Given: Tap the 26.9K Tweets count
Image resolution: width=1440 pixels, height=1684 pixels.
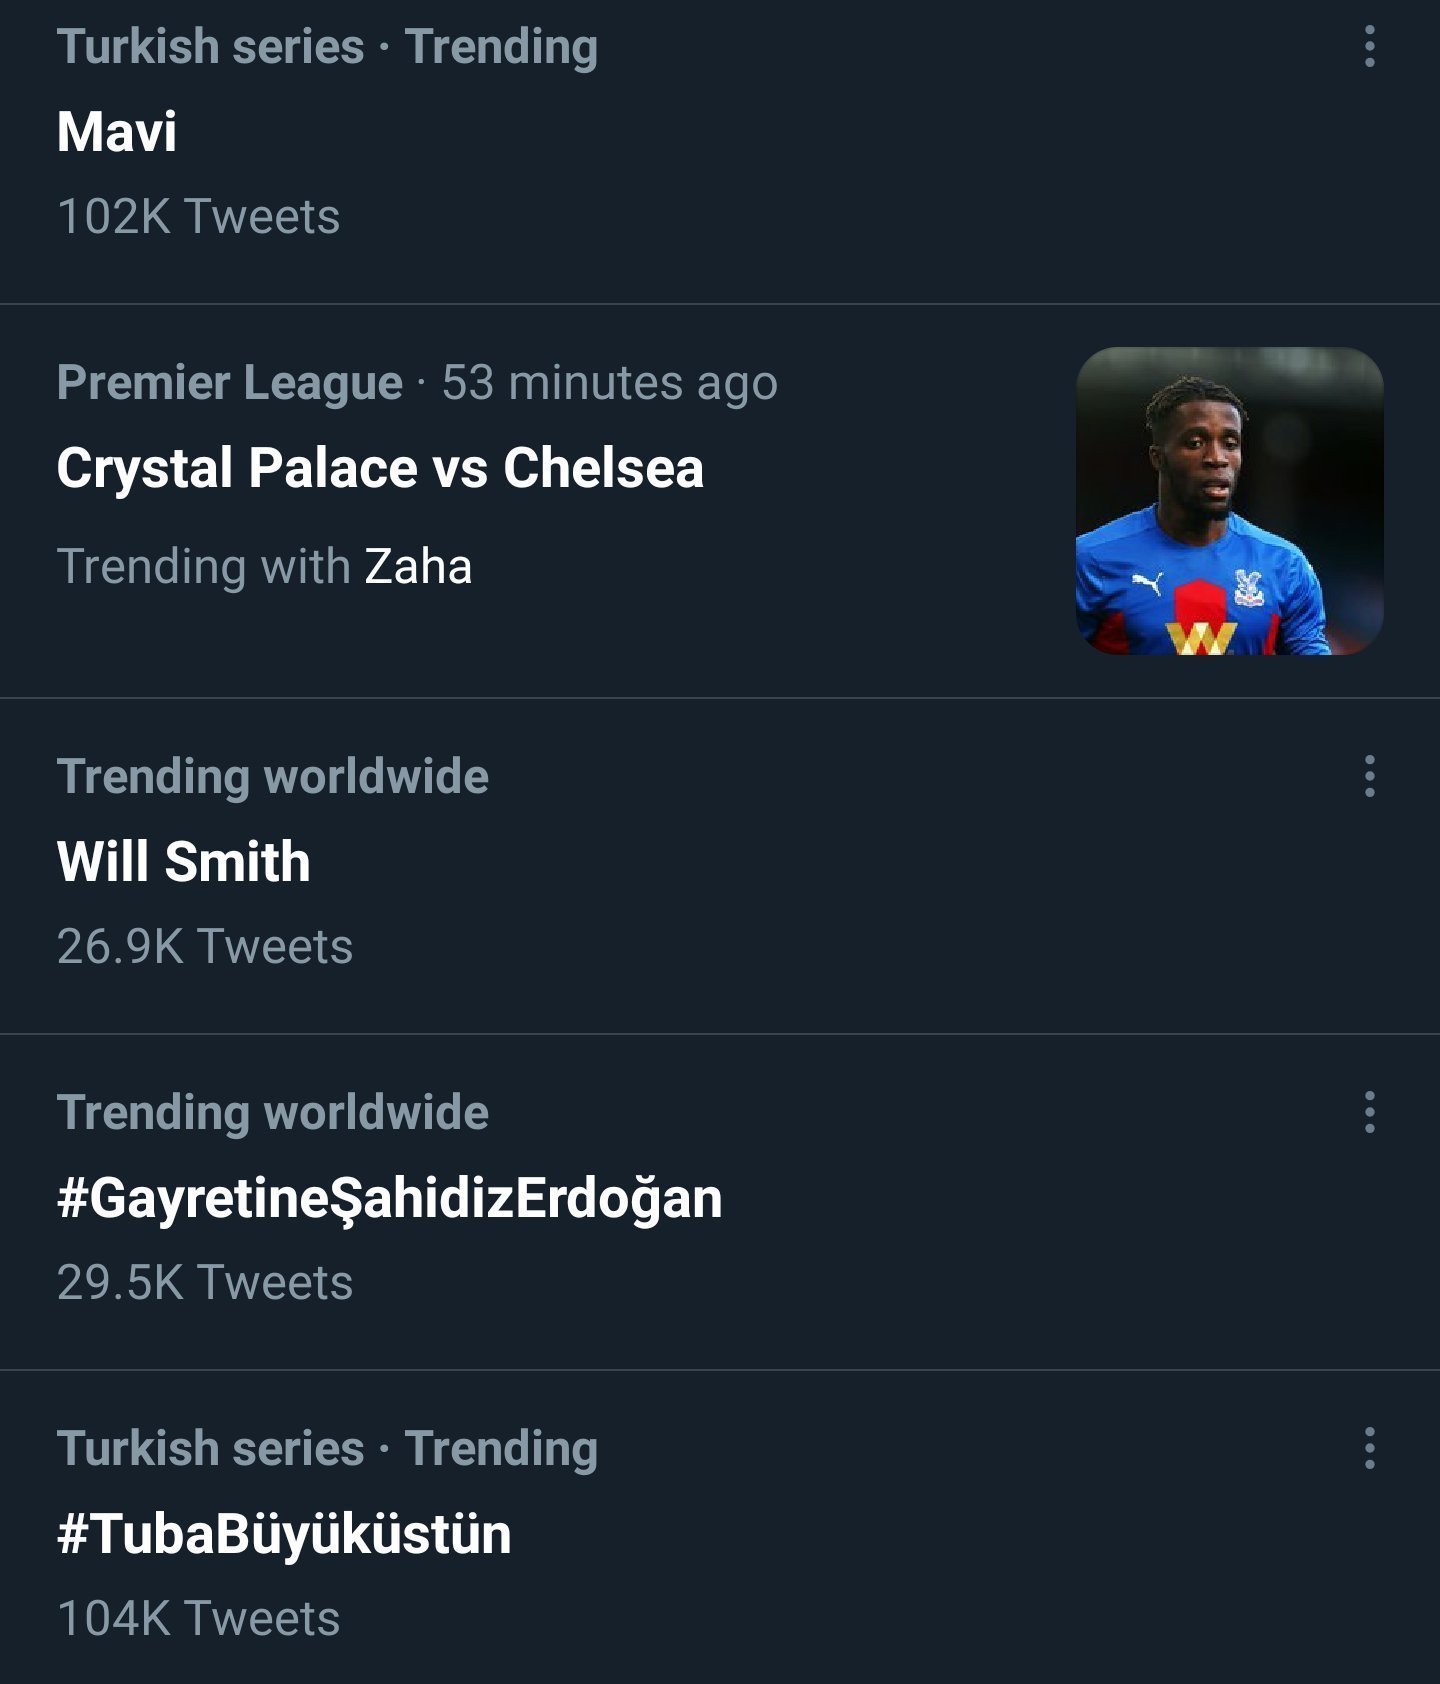Looking at the screenshot, I should [205, 947].
